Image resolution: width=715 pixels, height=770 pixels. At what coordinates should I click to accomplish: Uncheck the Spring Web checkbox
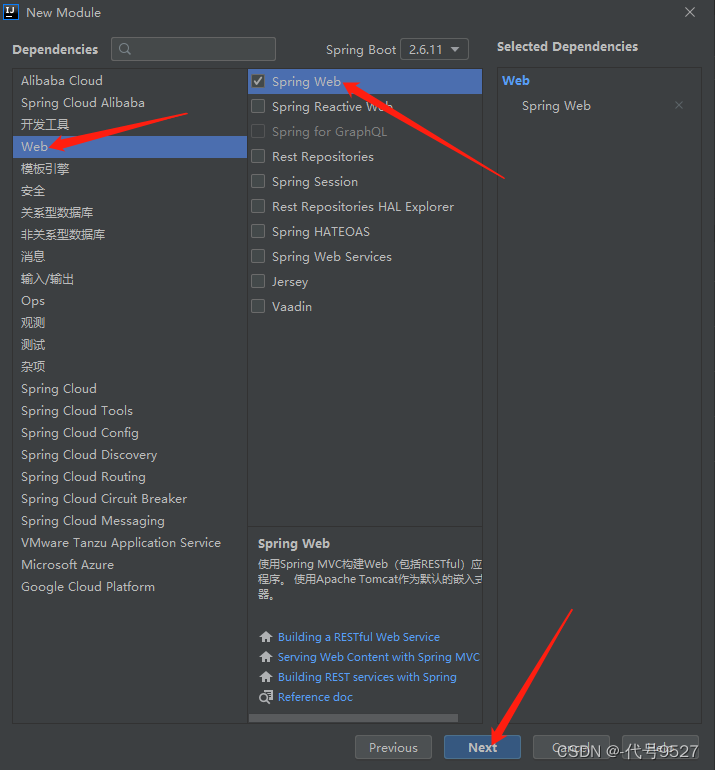point(258,81)
